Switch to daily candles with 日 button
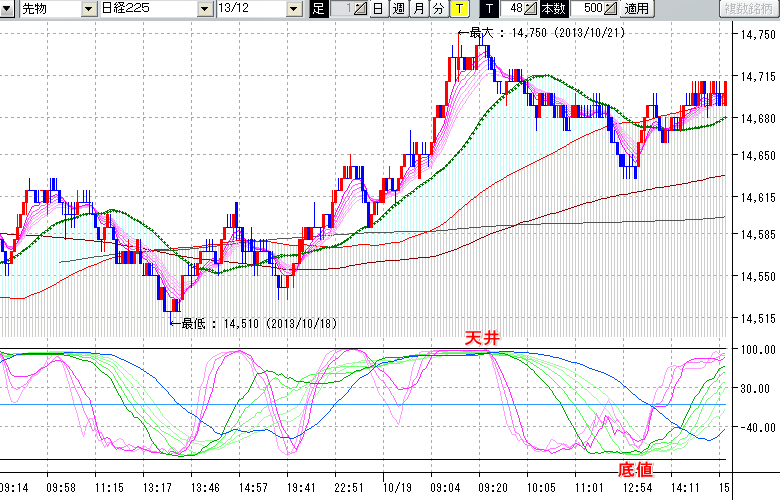Viewport: 780px width, 500px height. coord(377,9)
